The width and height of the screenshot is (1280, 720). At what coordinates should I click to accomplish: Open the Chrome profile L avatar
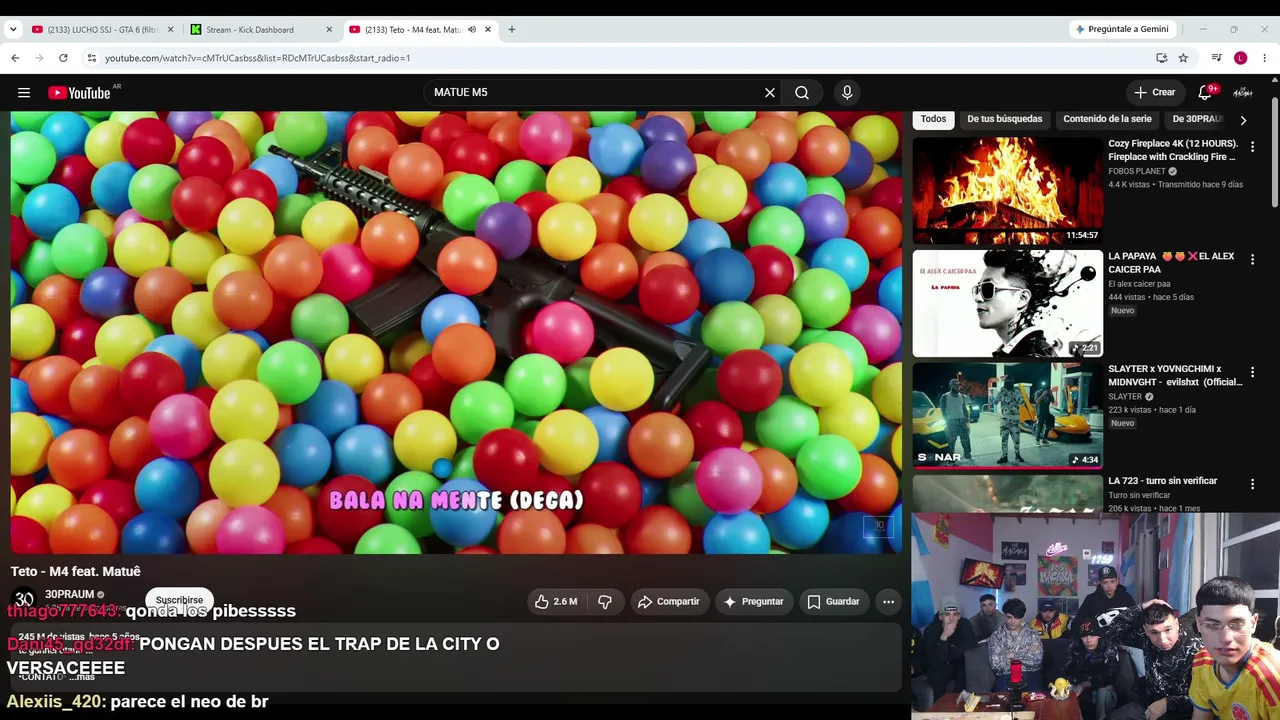pyautogui.click(x=1240, y=58)
